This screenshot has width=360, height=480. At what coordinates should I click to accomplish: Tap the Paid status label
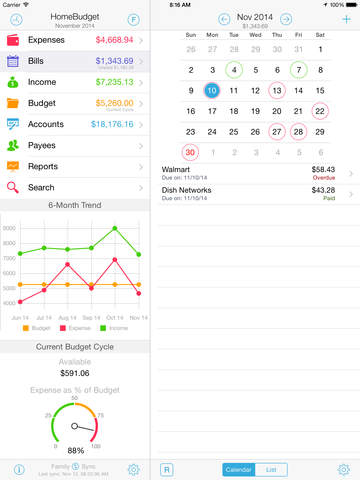[329, 198]
